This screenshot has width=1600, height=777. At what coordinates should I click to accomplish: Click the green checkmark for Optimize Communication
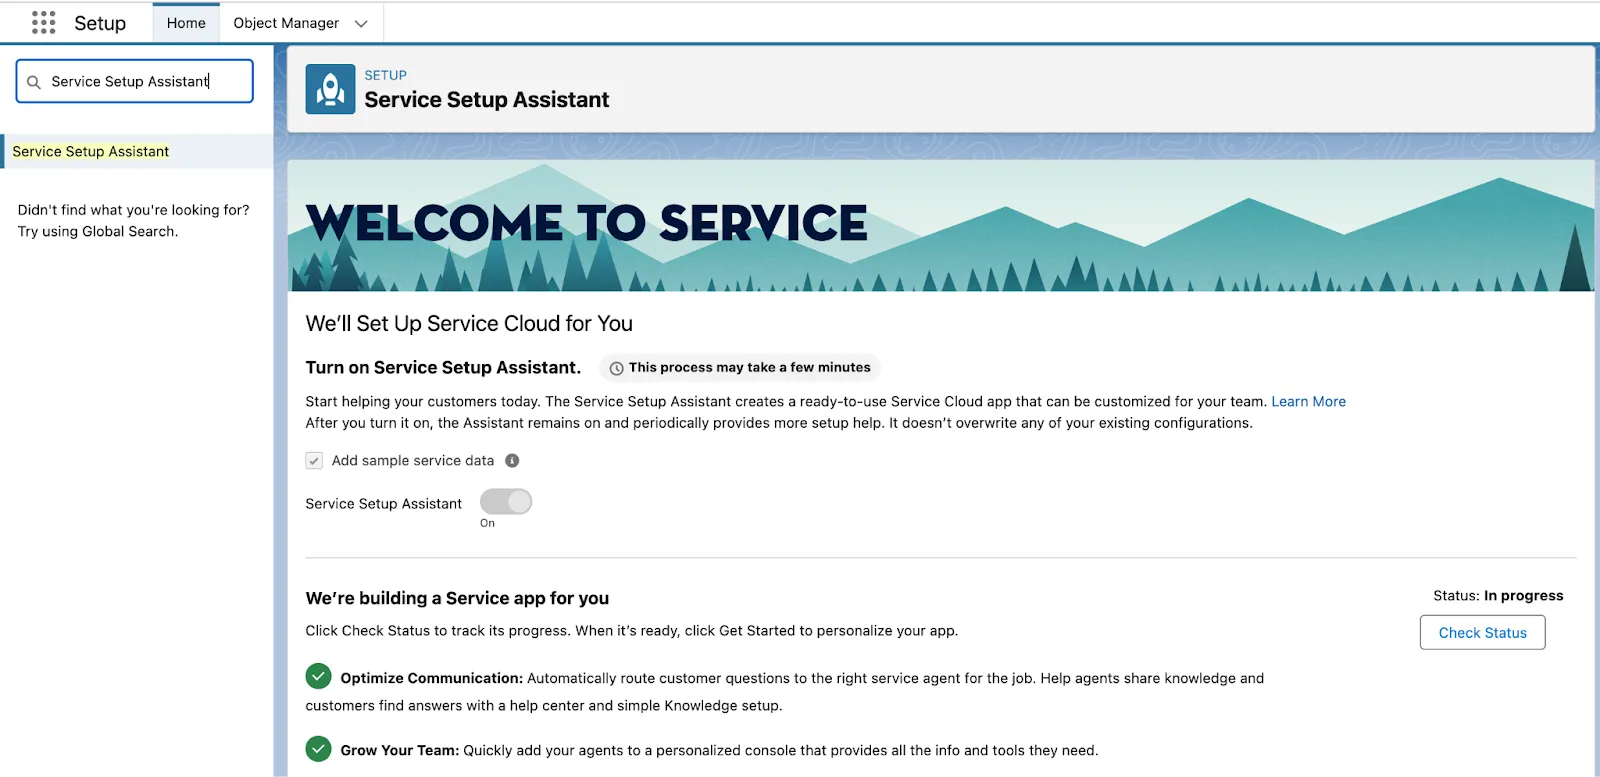coord(318,677)
